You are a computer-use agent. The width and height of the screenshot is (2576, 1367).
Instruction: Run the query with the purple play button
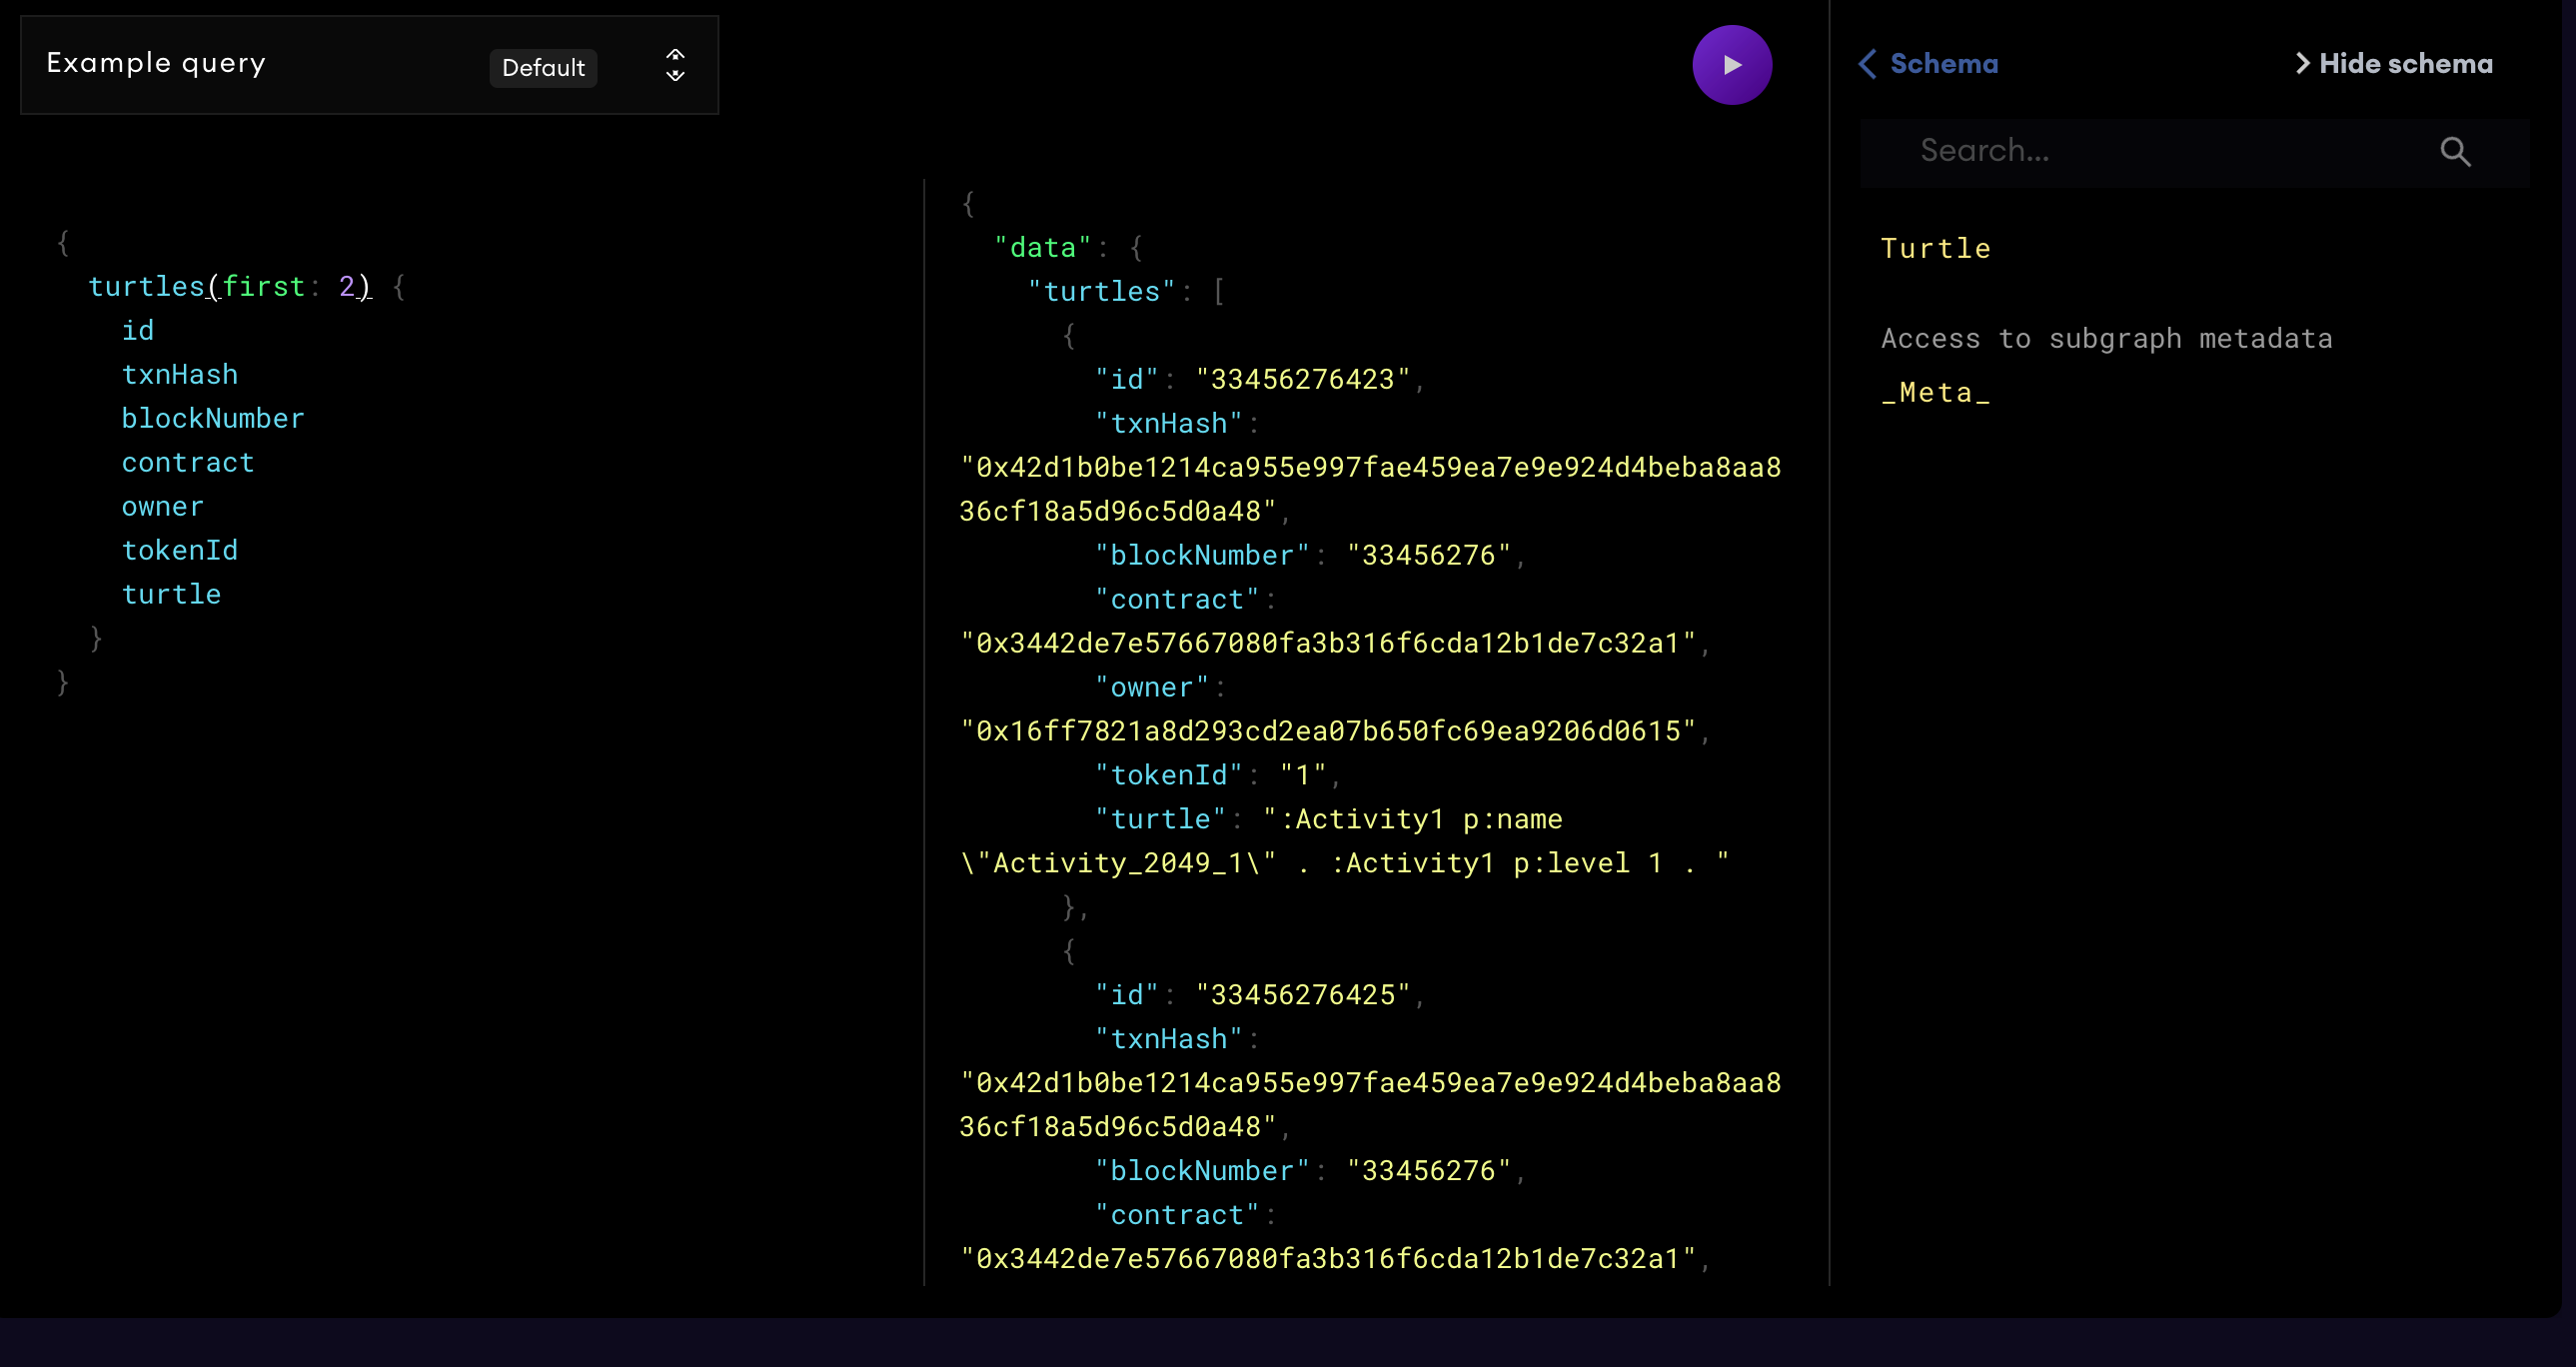click(1731, 65)
